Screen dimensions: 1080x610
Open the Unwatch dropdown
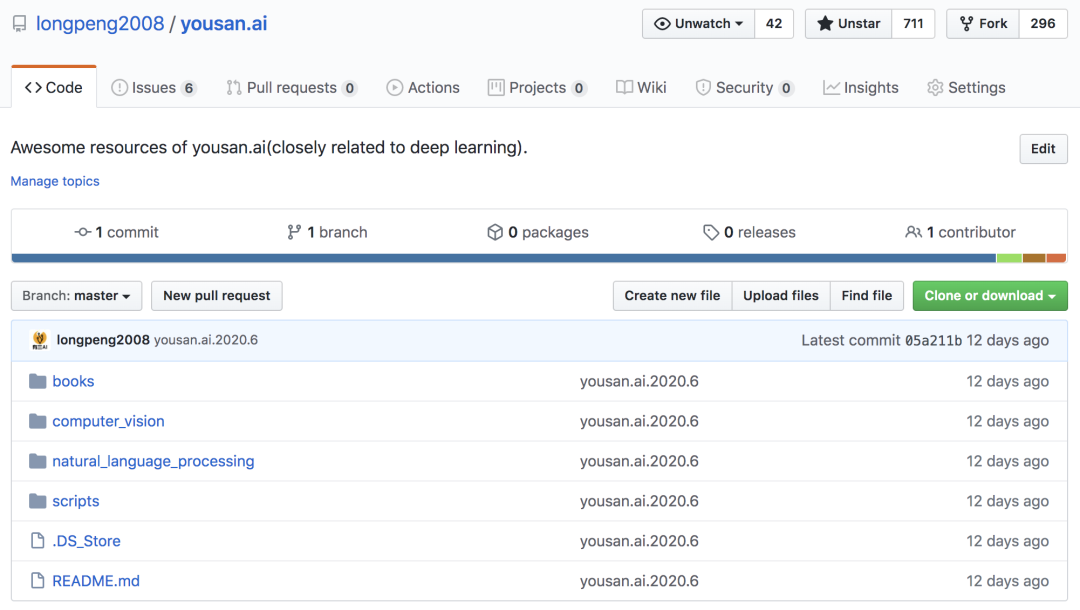point(698,23)
